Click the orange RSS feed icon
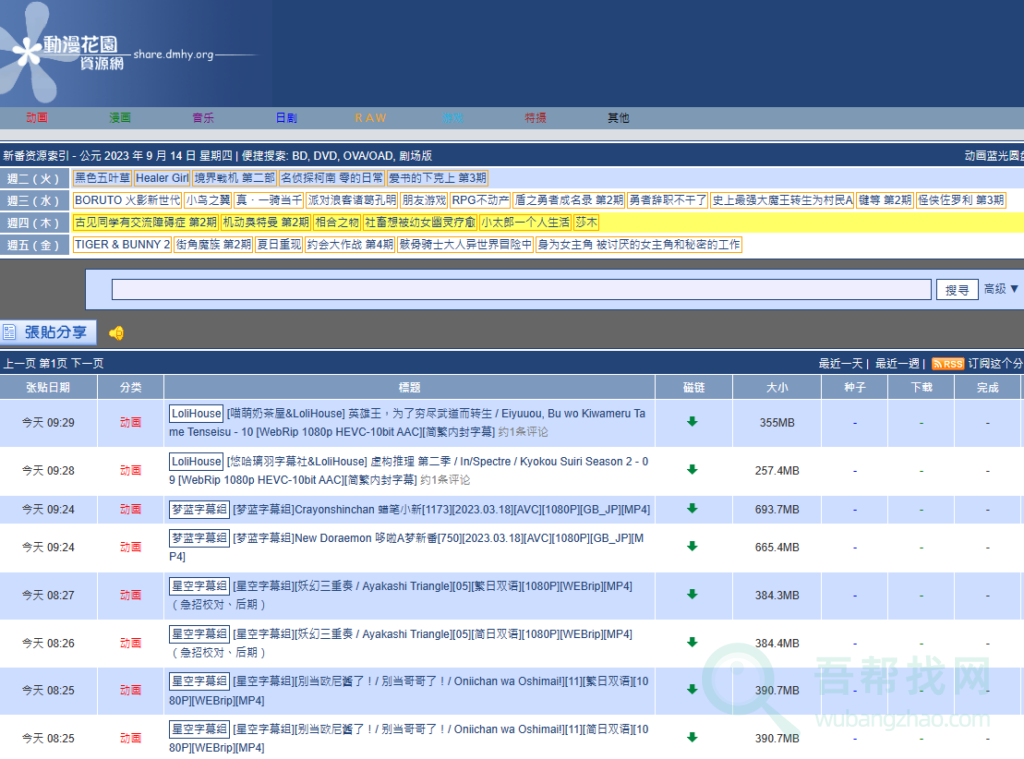 click(x=947, y=363)
